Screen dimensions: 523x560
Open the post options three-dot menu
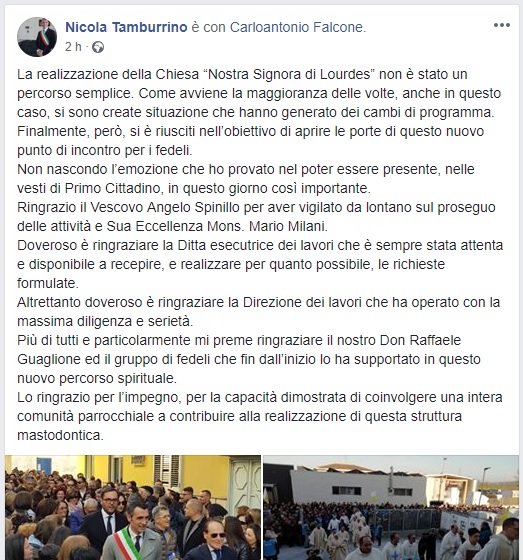[x=502, y=25]
